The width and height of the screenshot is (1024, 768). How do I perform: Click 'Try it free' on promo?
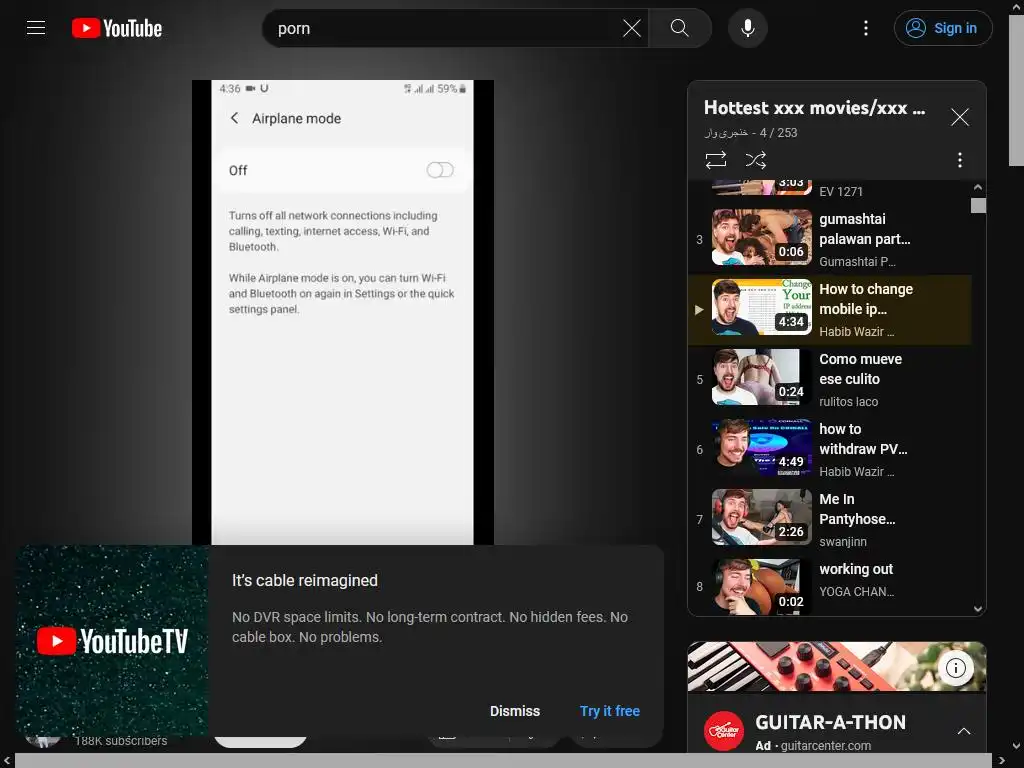coord(609,711)
